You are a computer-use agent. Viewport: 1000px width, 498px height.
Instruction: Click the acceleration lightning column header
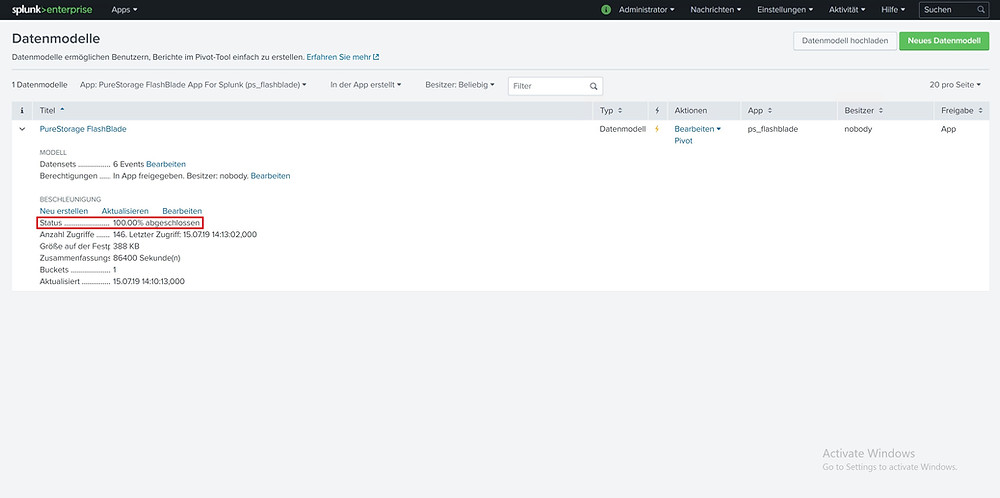coord(657,110)
